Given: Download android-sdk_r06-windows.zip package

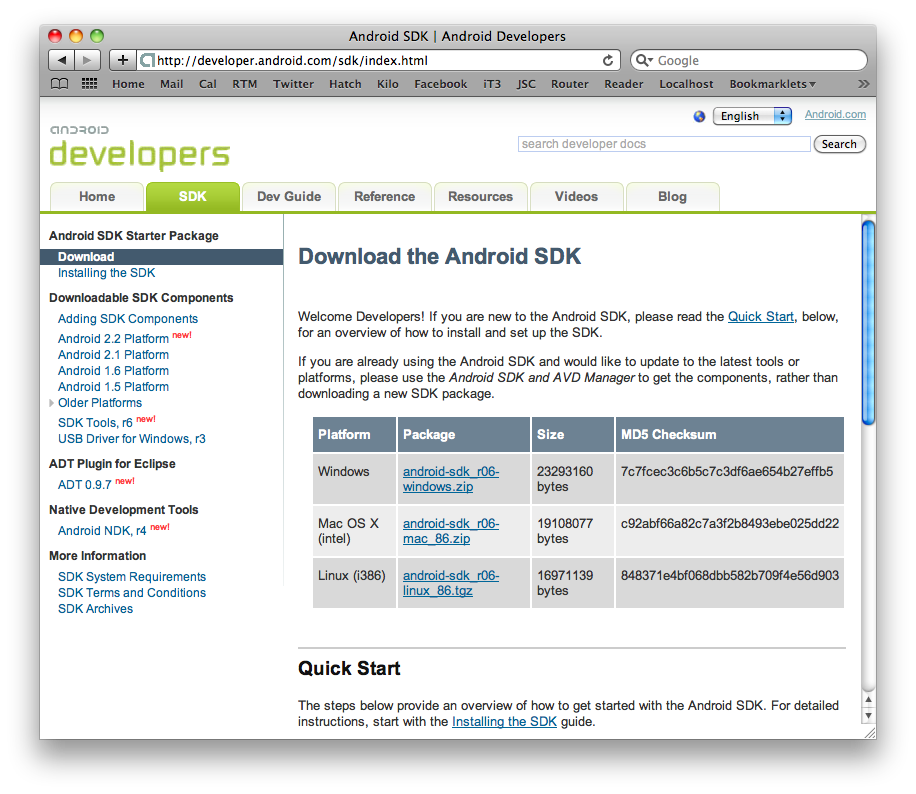Looking at the screenshot, I should point(450,479).
